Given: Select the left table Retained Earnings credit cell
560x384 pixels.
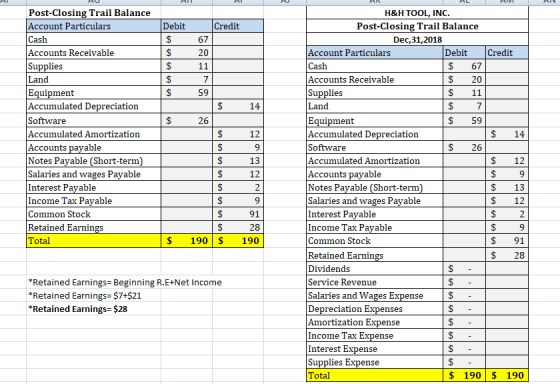Looking at the screenshot, I should tap(238, 227).
